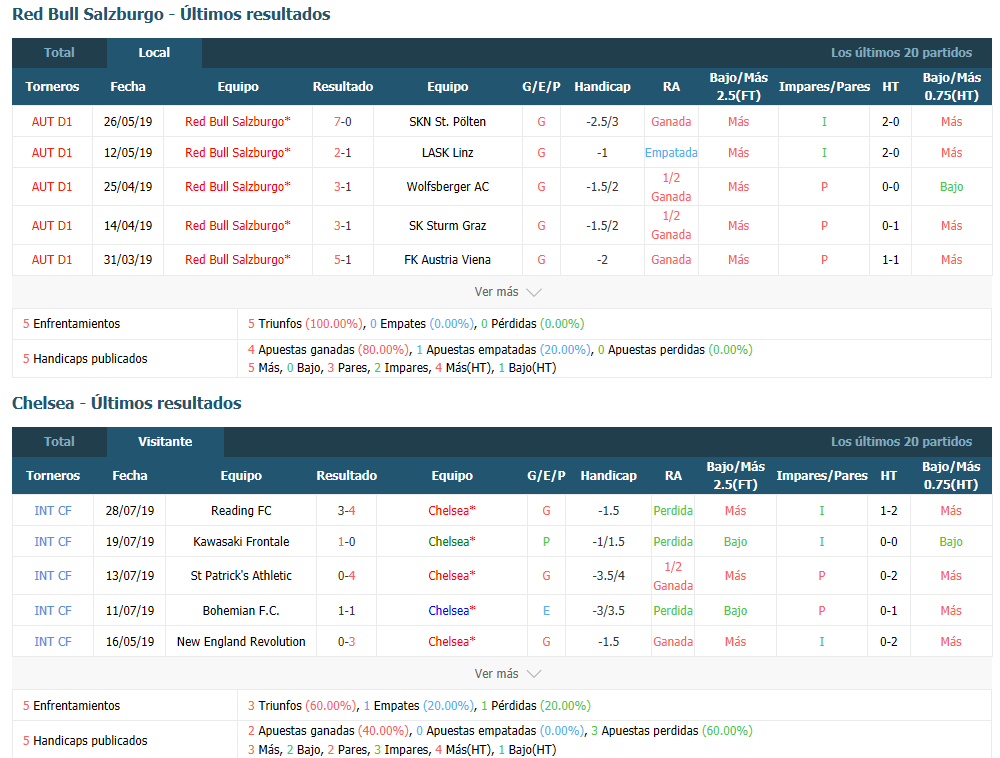Click blue Chelsea* in Bohemian F.C. row
Image resolution: width=1000 pixels, height=758 pixels.
point(452,611)
